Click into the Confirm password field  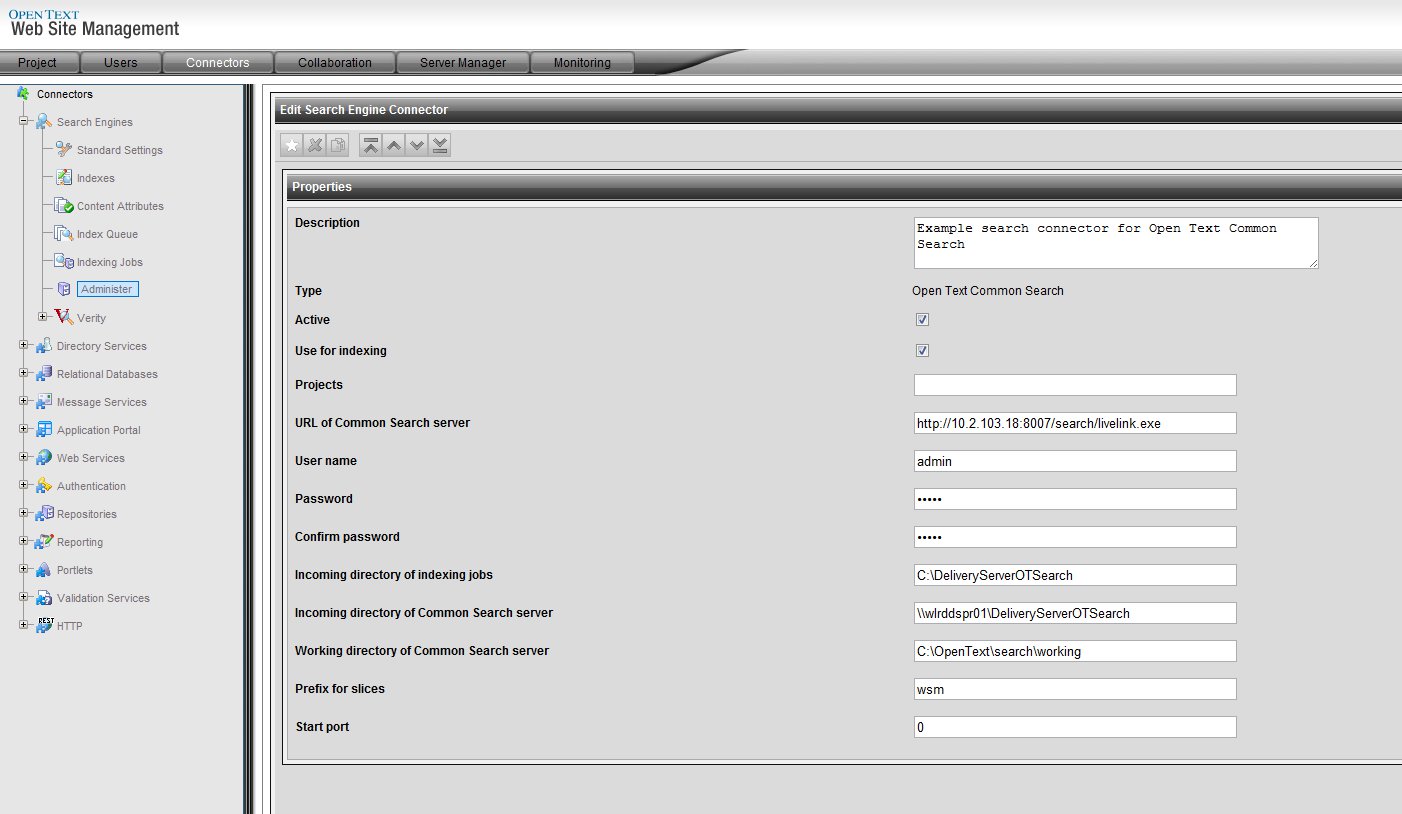1075,537
